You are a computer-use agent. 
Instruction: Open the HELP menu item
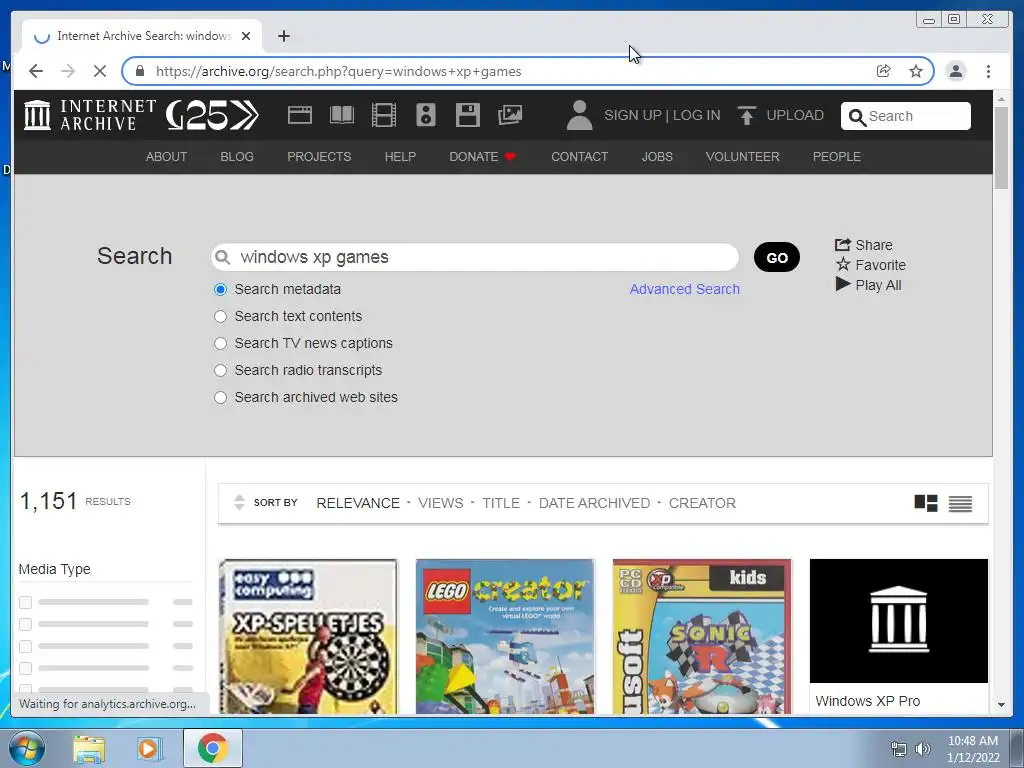click(x=400, y=157)
